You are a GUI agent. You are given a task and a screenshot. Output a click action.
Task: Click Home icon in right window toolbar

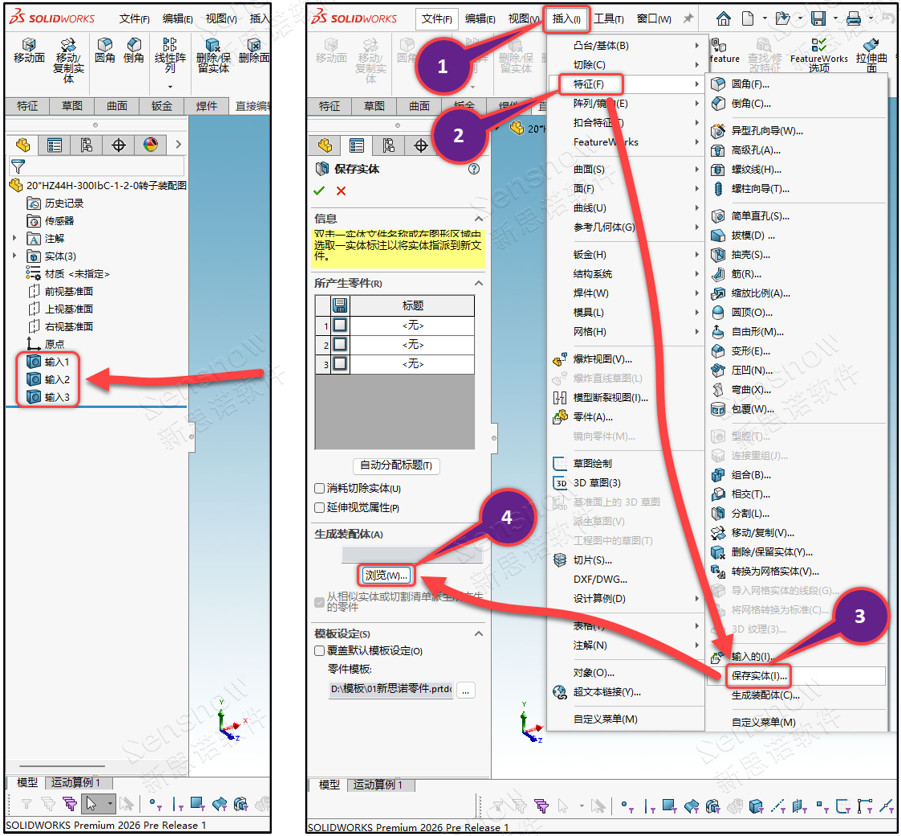click(723, 18)
